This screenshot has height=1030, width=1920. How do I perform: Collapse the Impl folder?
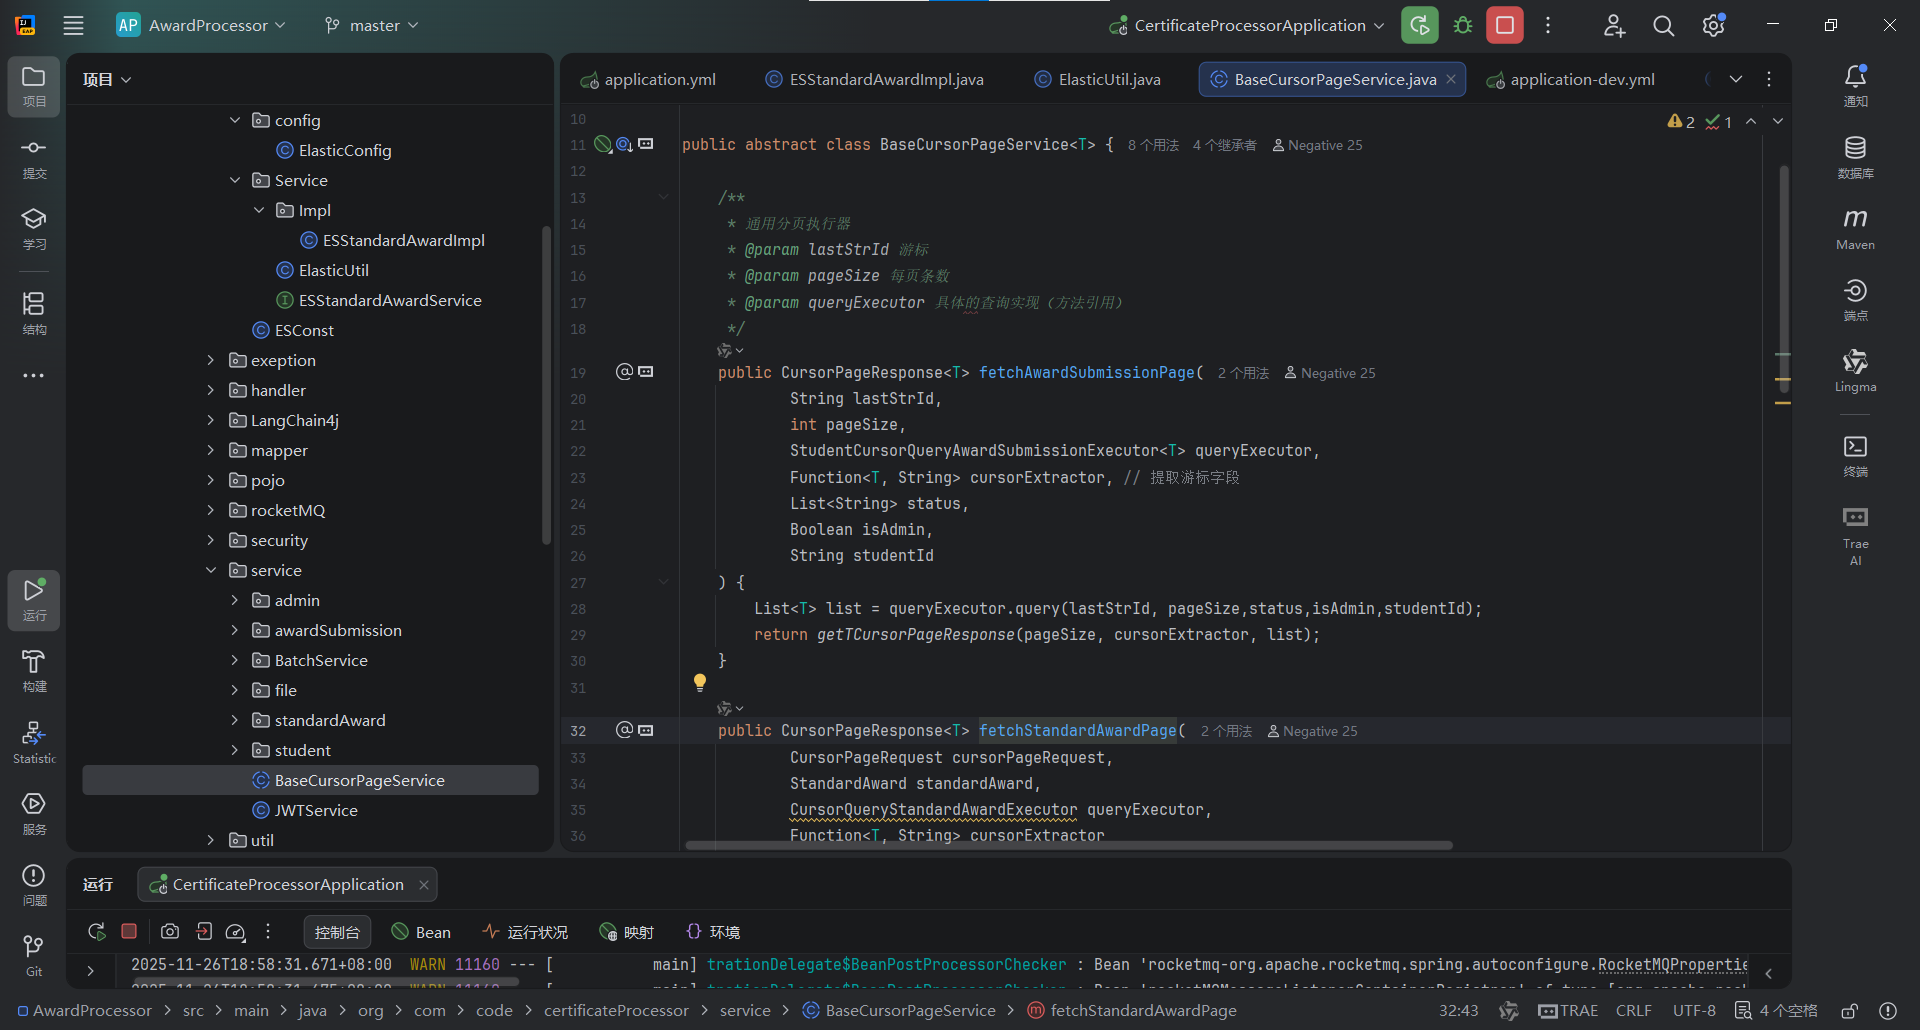[259, 210]
